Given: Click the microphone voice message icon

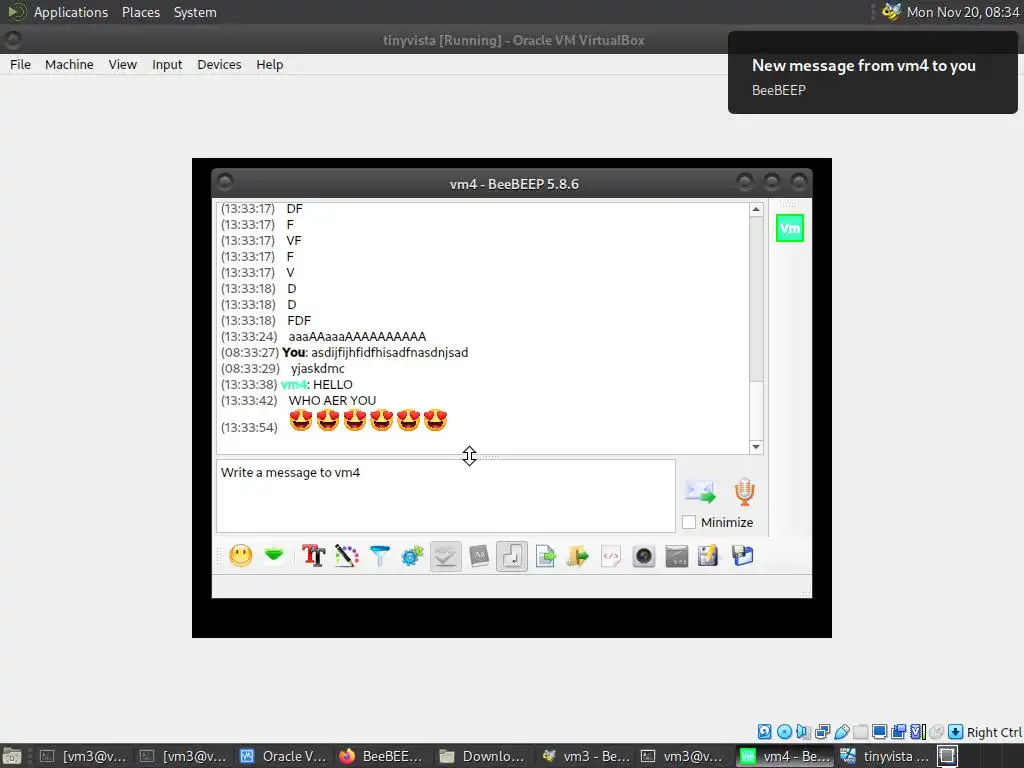Looking at the screenshot, I should click(744, 492).
